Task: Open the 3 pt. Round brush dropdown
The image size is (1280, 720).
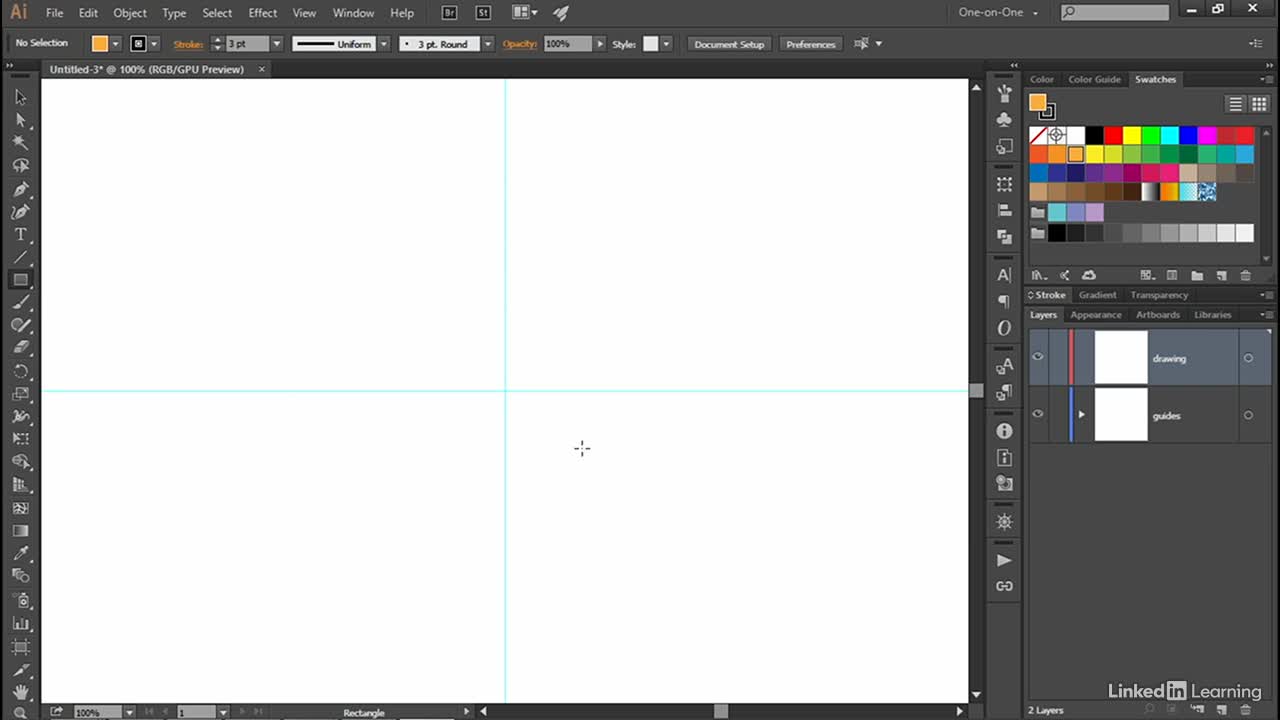Action: point(488,44)
